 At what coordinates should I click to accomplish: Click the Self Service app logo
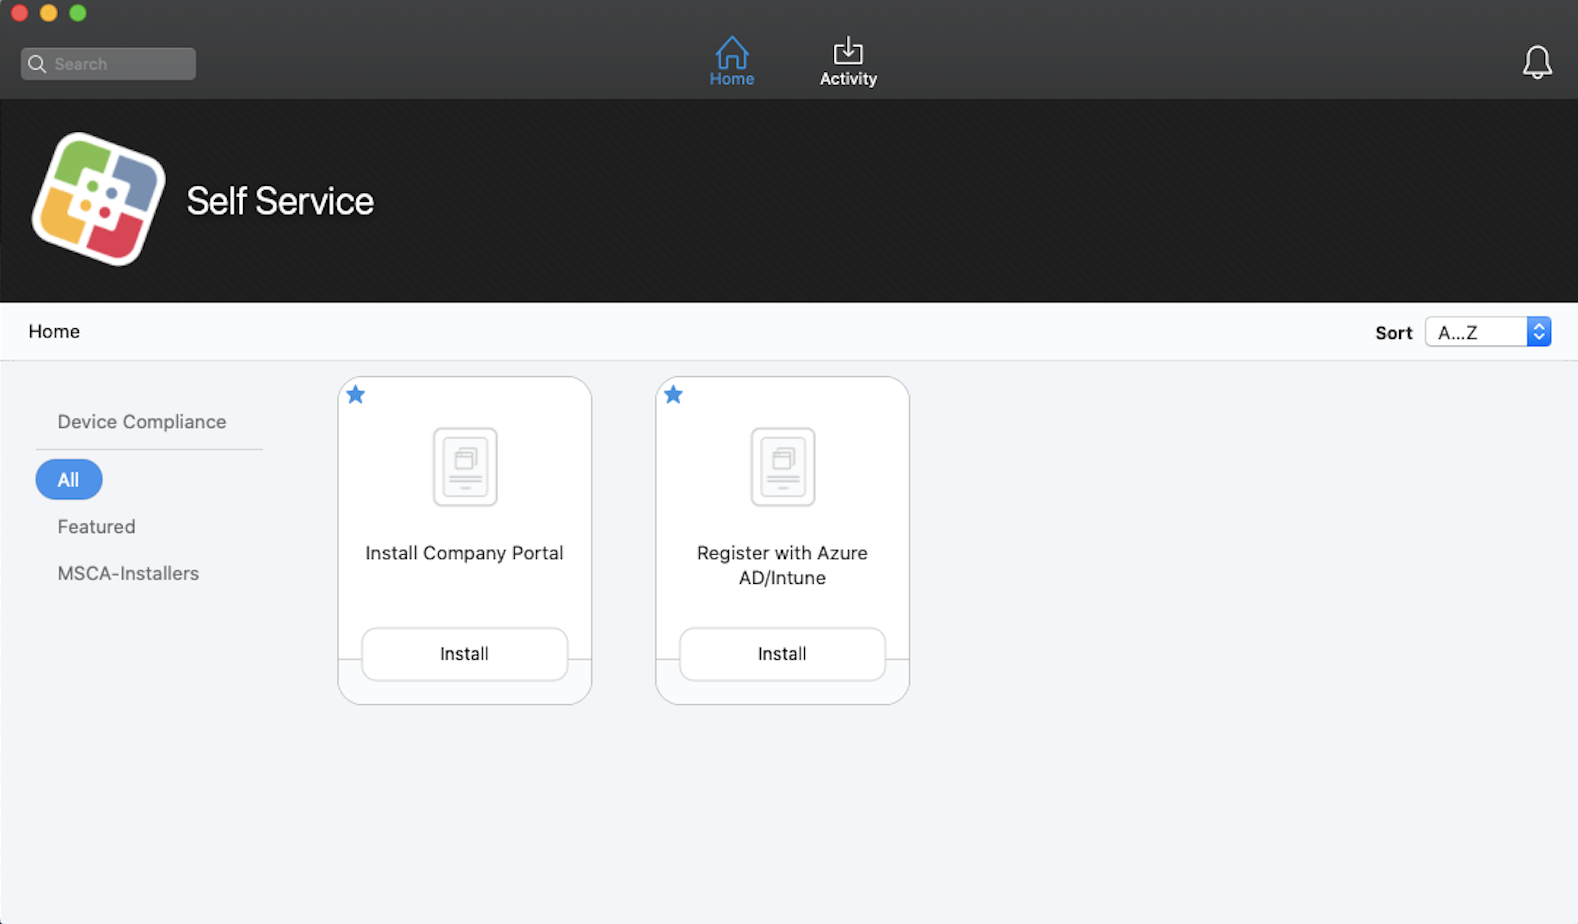[x=98, y=199]
